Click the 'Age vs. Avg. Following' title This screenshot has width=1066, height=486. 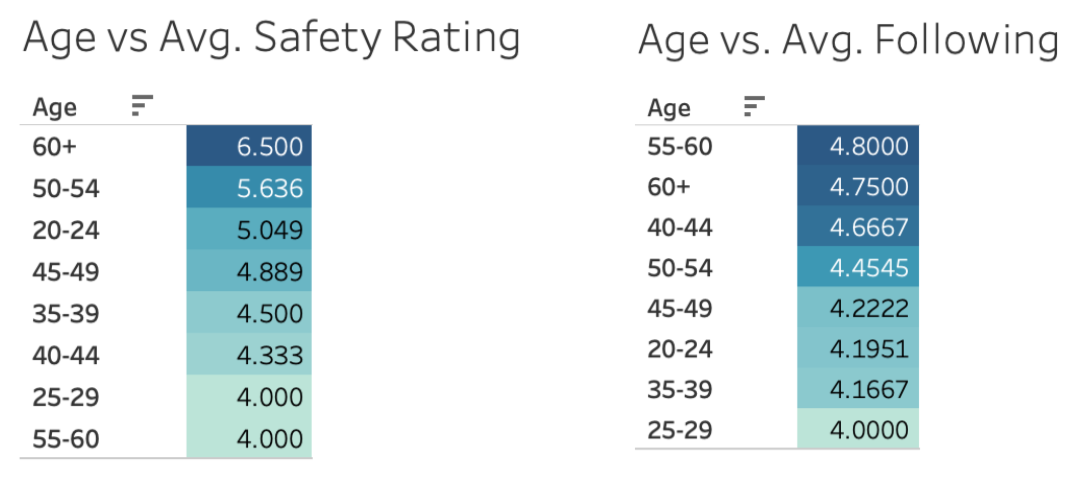[850, 39]
